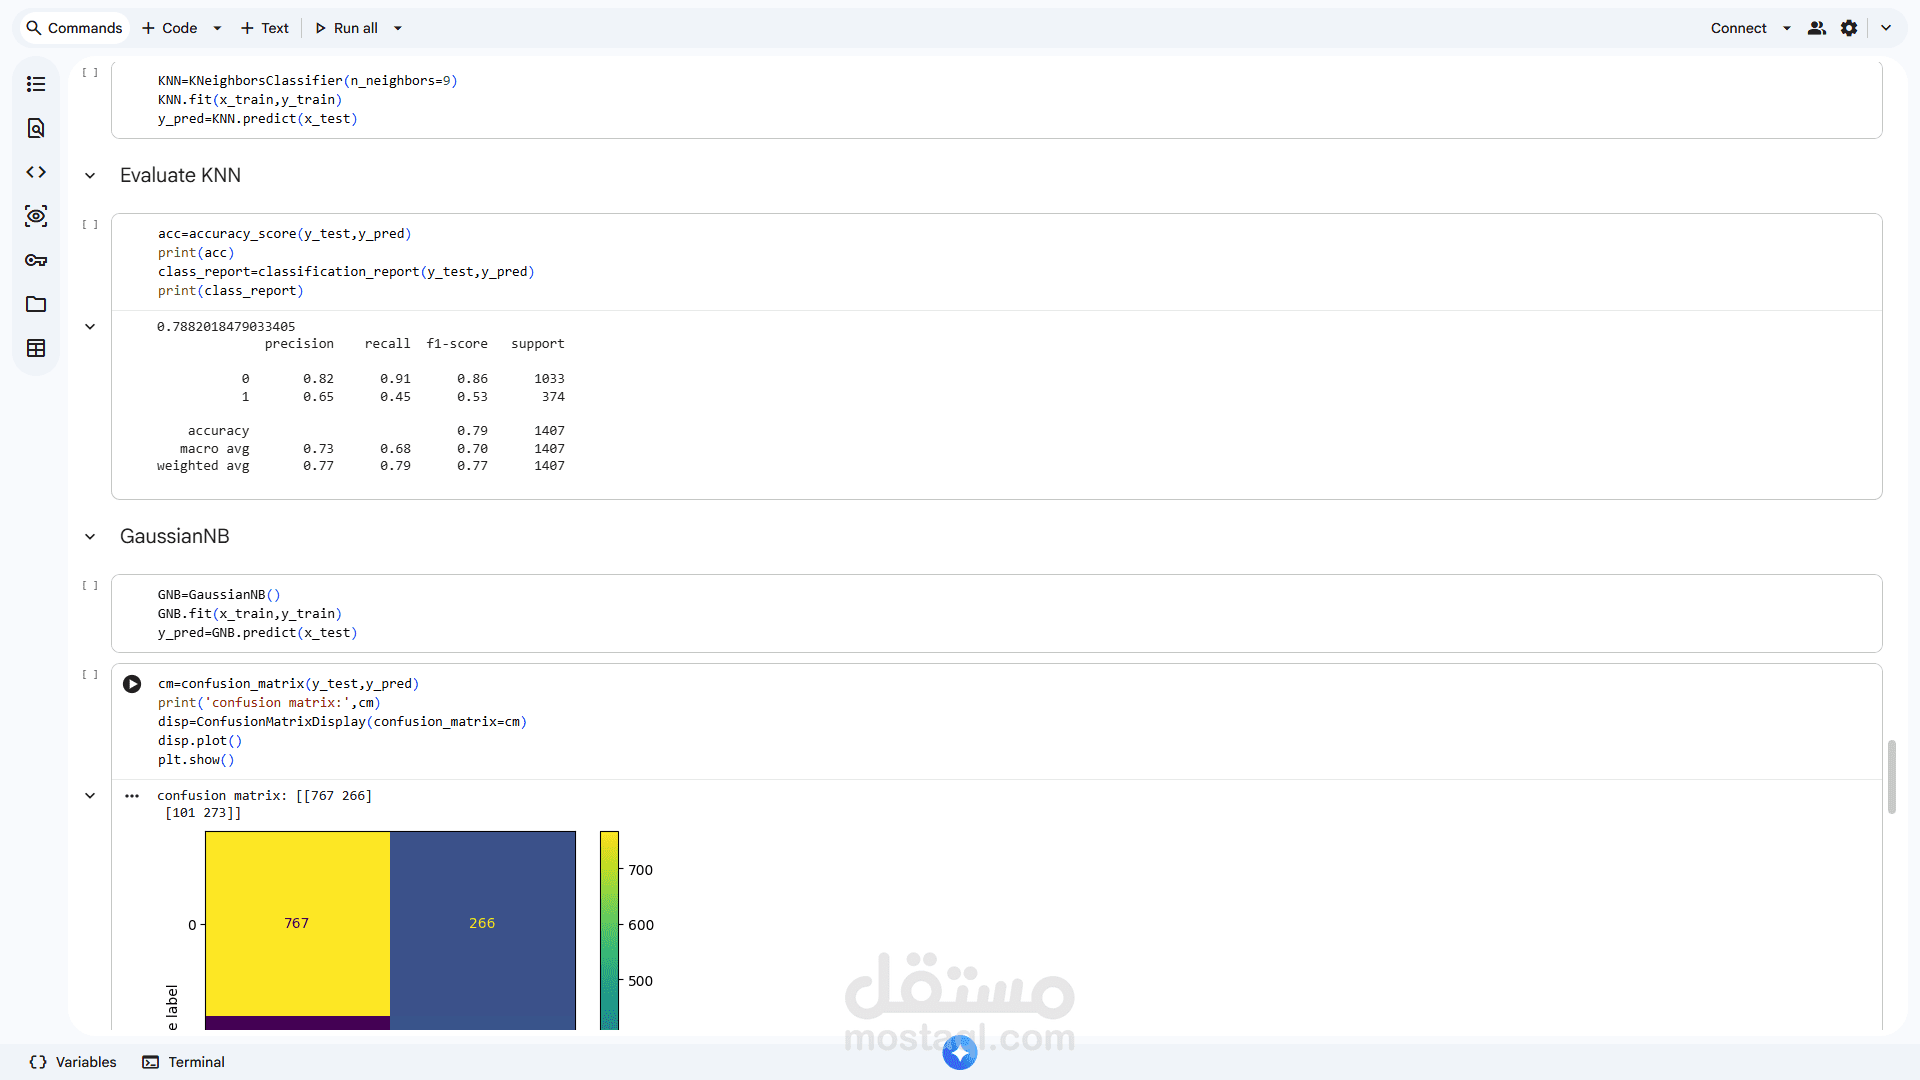Open the code snippets sidebar icon
1920x1080 pixels.
[36, 172]
